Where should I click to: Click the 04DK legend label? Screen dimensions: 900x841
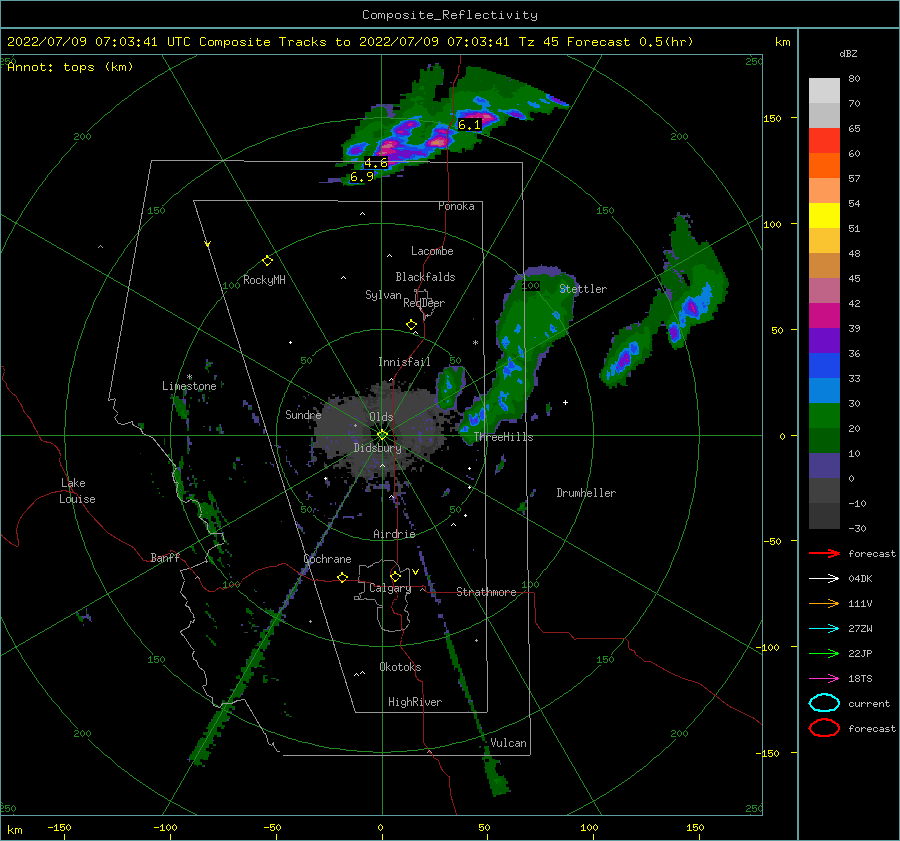tap(860, 579)
